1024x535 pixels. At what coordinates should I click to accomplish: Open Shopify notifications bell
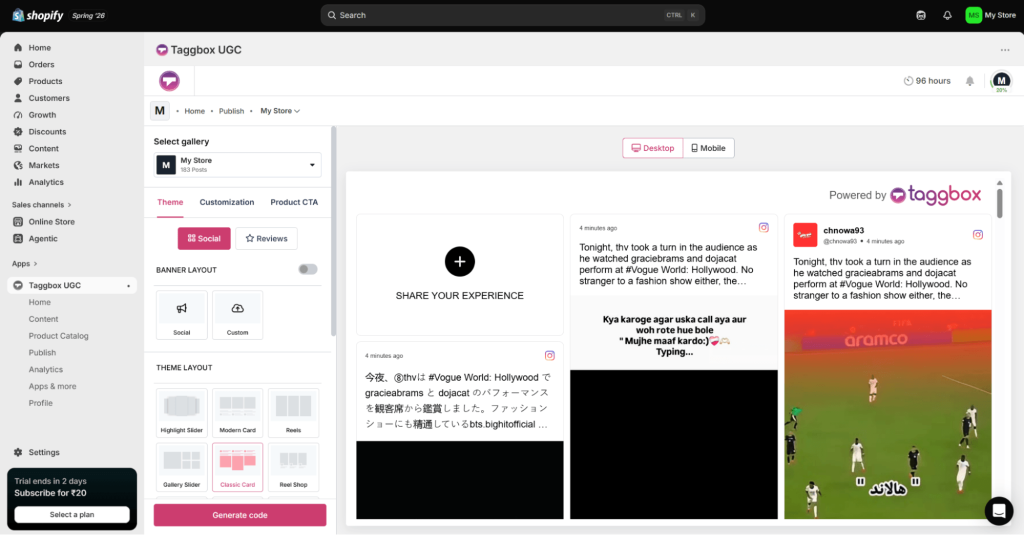(947, 15)
